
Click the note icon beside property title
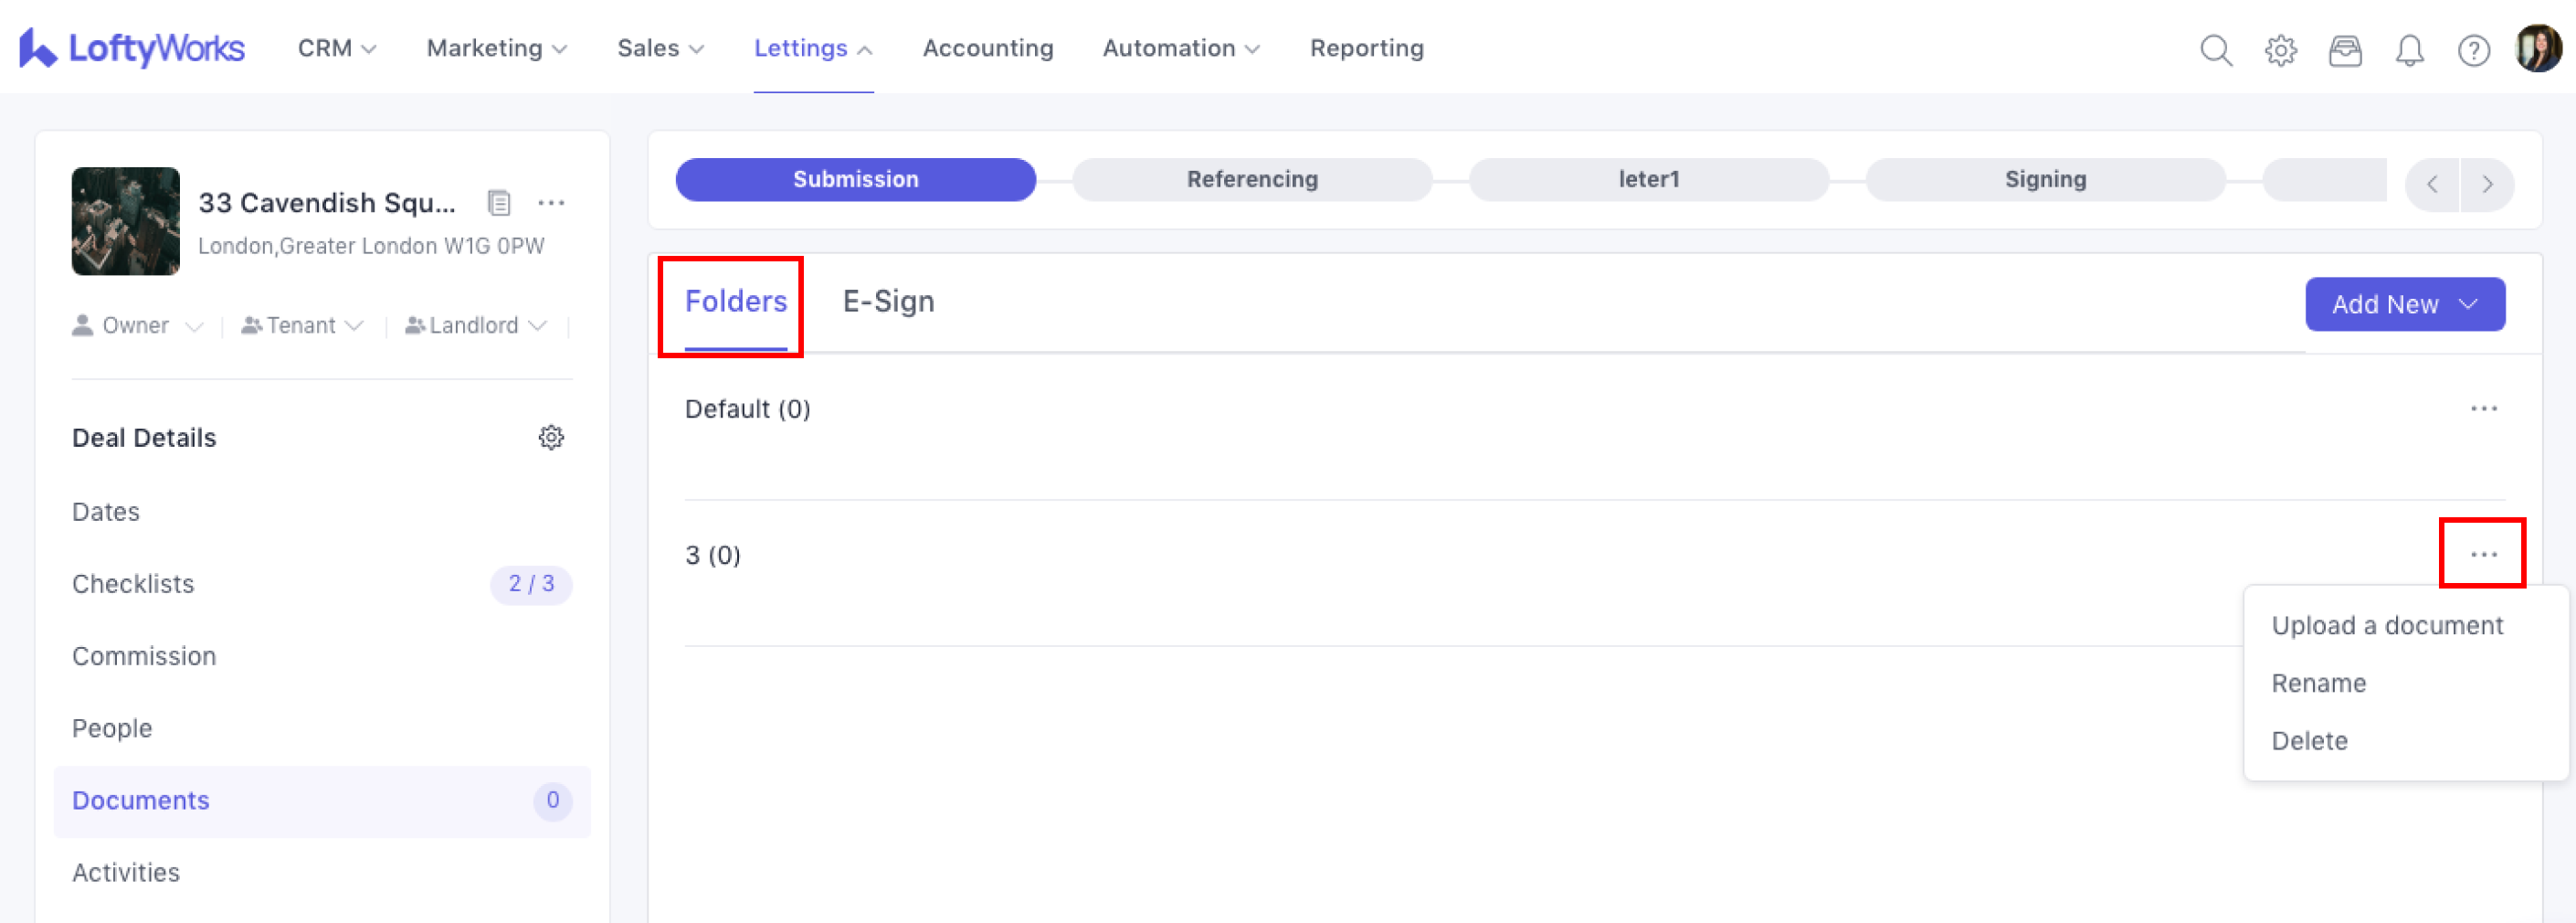click(498, 203)
